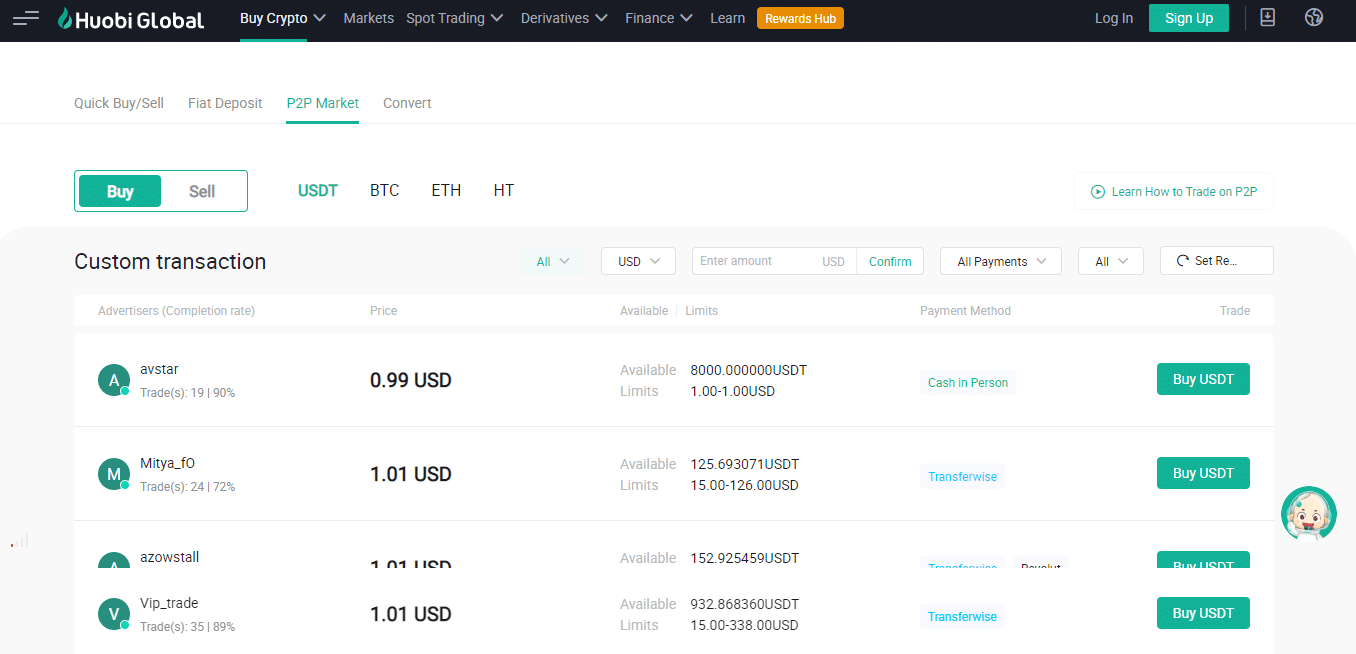Expand the Spot Trading menu
Screen dimensions: 1356x654
pyautogui.click(x=455, y=18)
